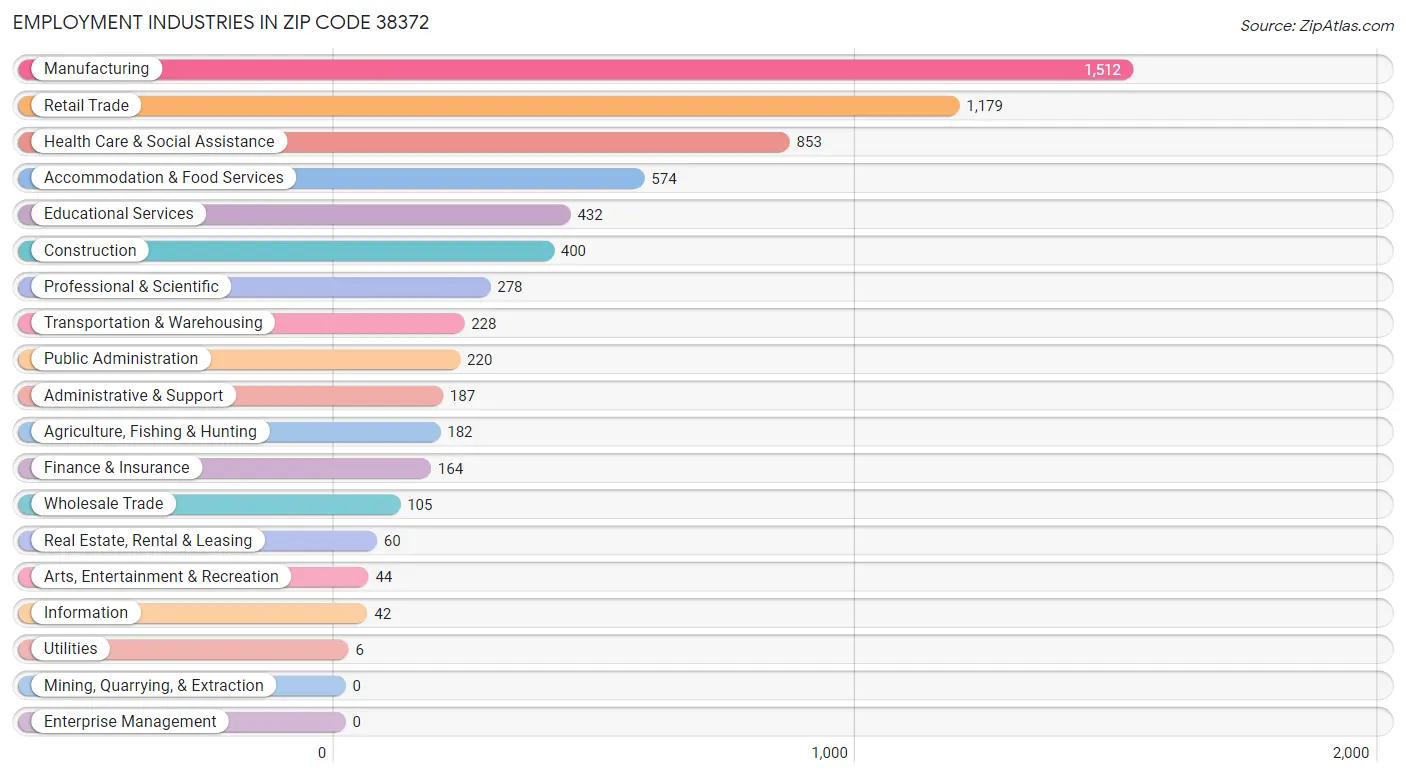
Task: Click the 1,179 Retail Trade value
Action: [984, 106]
